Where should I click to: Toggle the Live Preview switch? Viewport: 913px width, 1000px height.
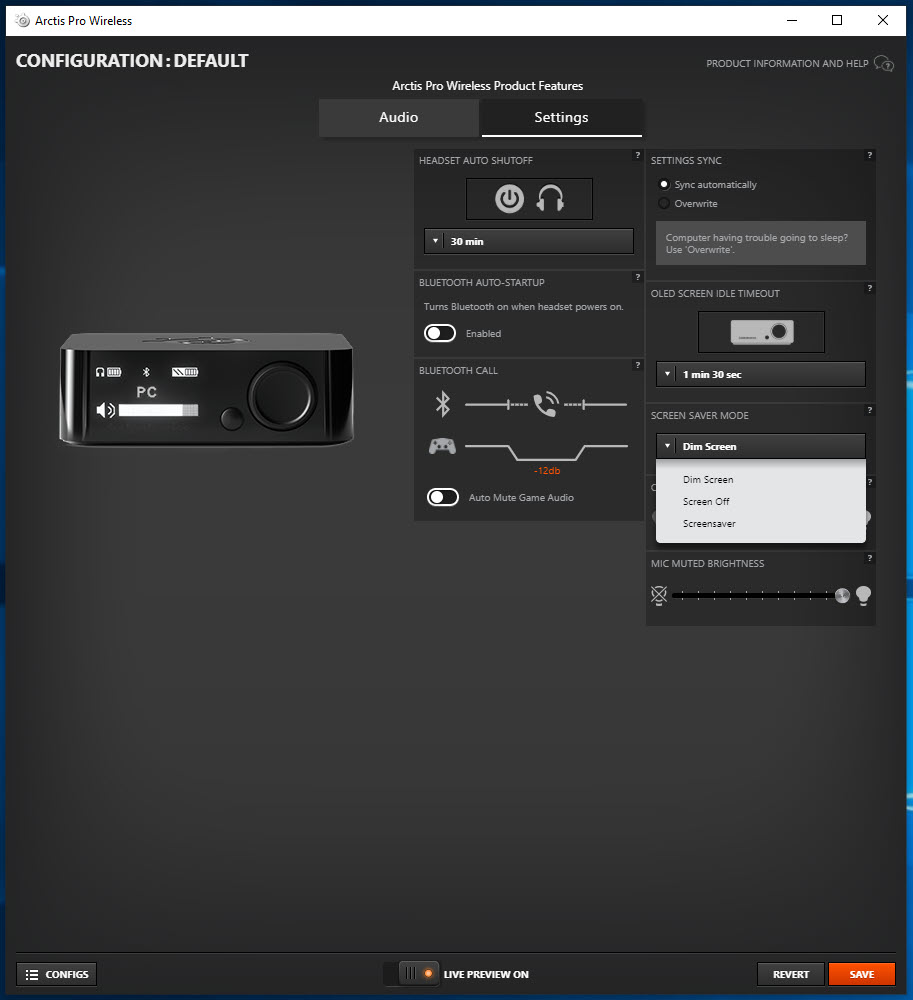[412, 974]
